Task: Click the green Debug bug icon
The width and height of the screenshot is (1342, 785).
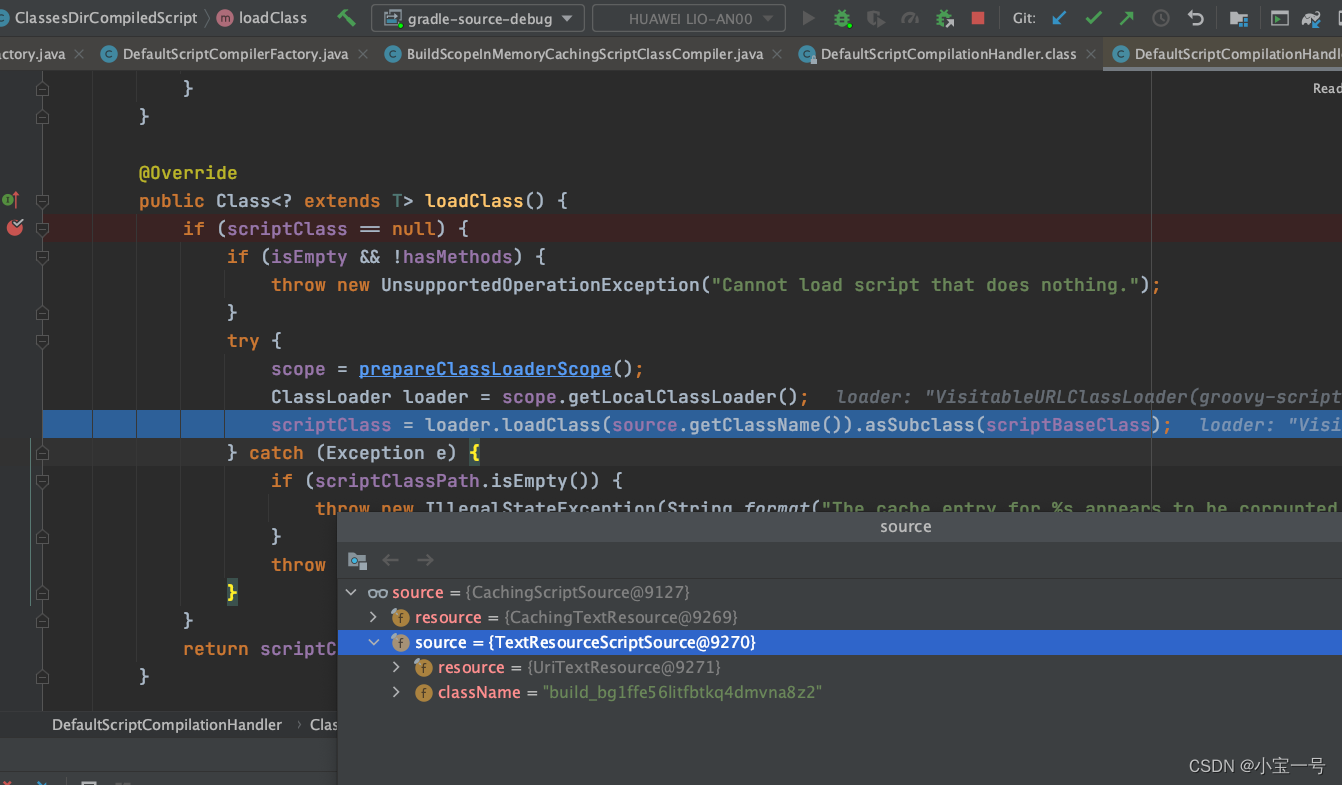Action: click(x=842, y=18)
